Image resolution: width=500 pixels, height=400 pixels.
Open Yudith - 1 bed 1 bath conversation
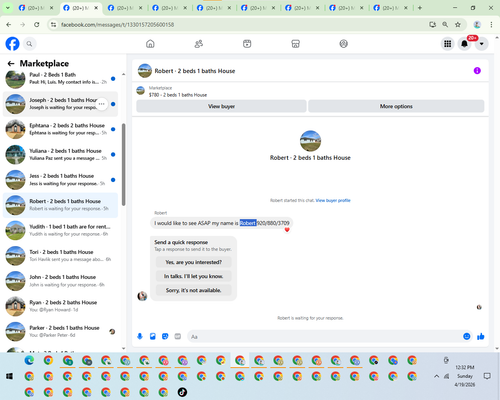(x=60, y=230)
